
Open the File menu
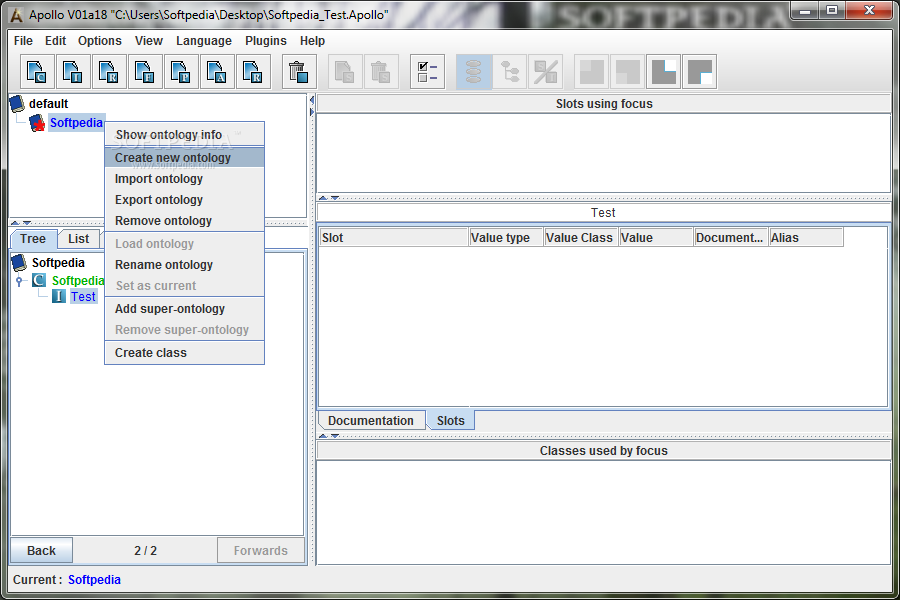click(24, 41)
